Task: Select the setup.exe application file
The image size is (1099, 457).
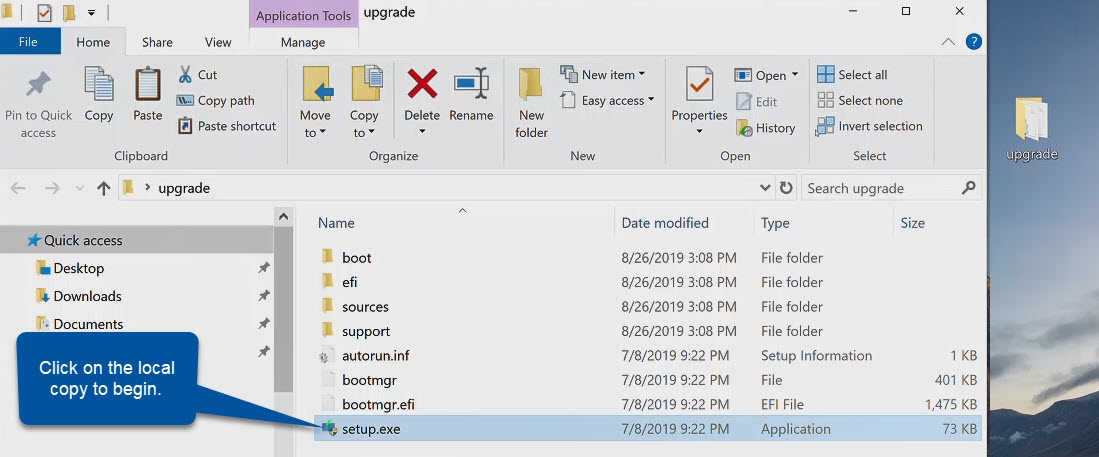Action: (x=647, y=429)
